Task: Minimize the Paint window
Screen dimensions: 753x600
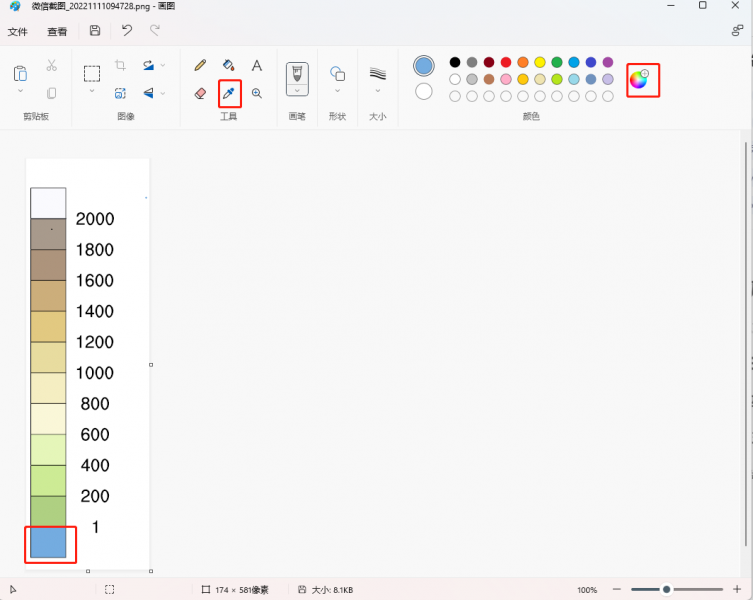Action: point(671,6)
